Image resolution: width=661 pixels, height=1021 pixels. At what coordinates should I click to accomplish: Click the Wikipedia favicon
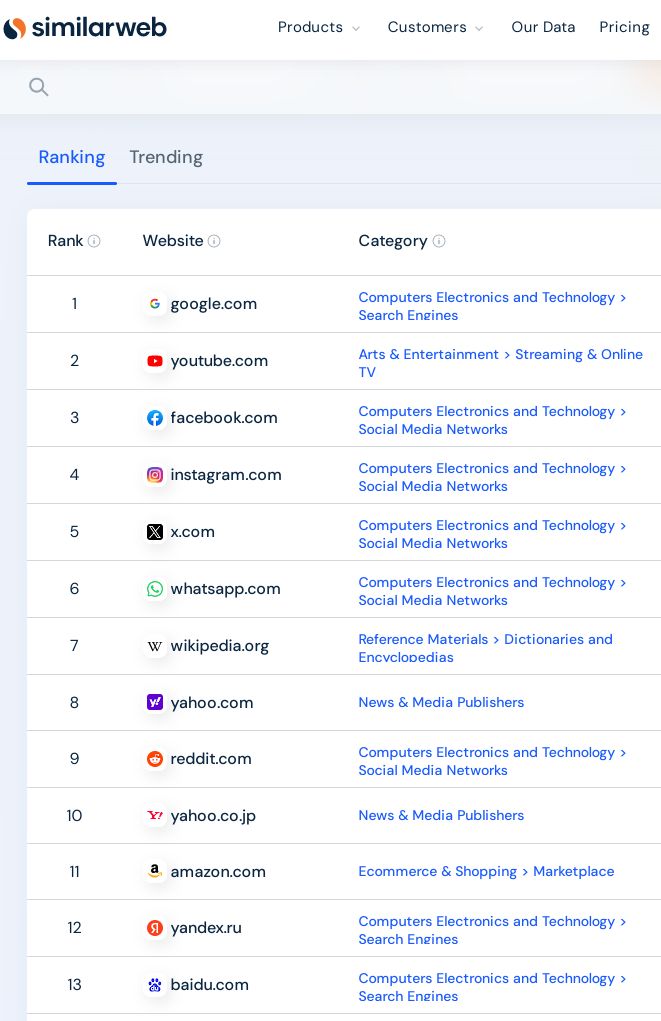click(x=154, y=646)
